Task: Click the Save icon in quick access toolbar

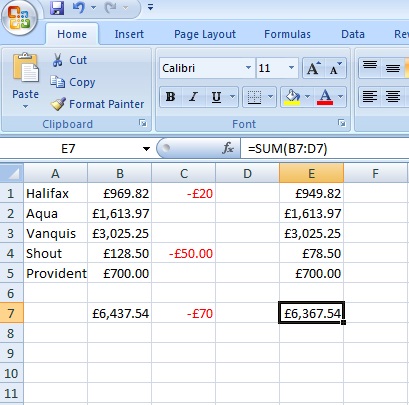Action: 57,8
